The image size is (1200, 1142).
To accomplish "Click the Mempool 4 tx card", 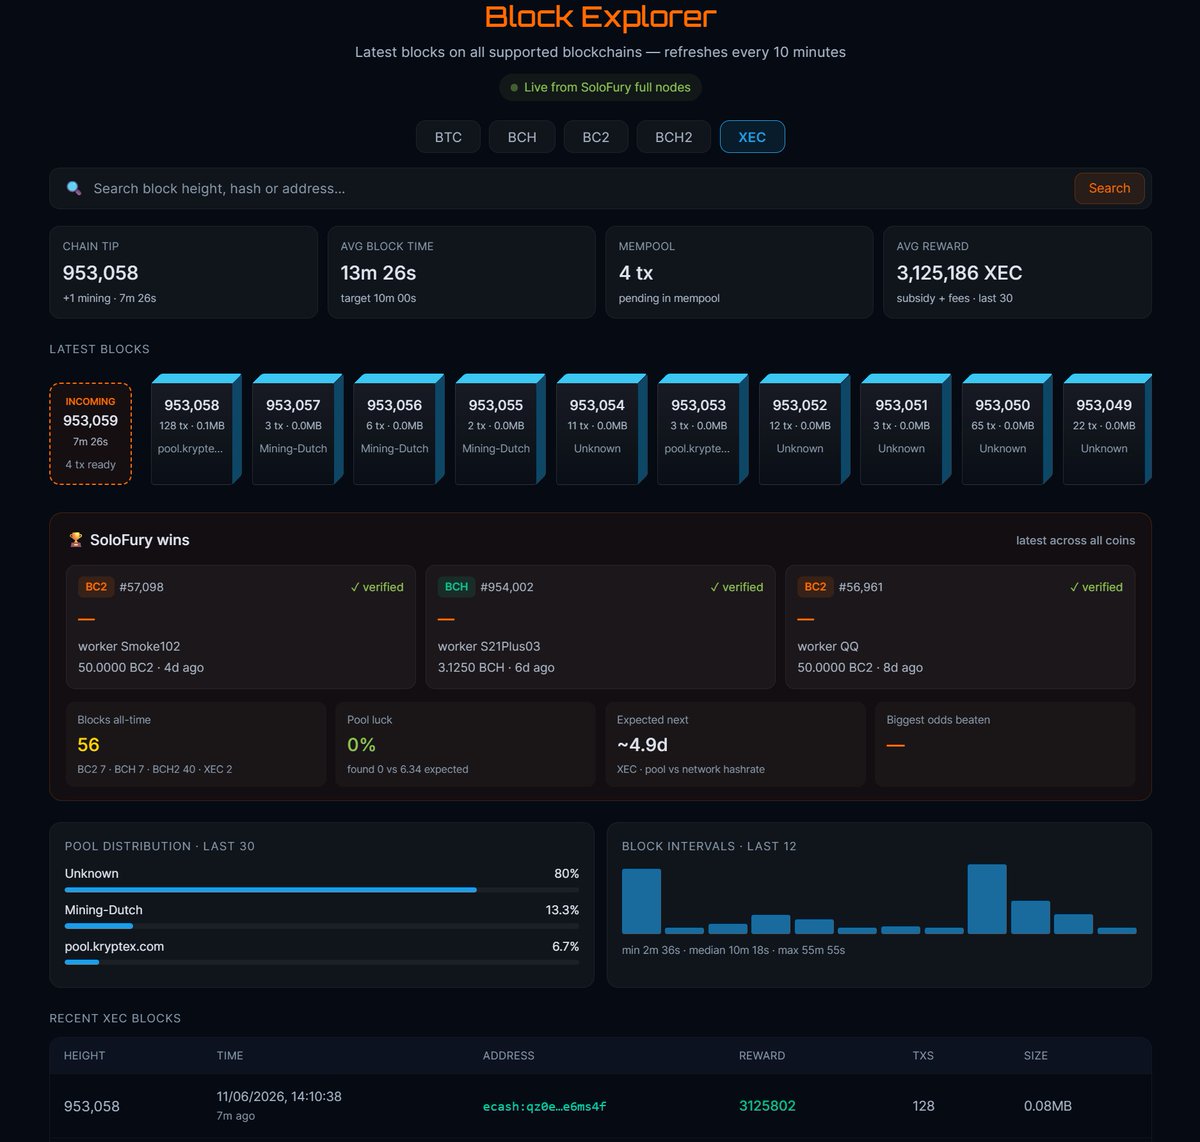I will pos(739,272).
